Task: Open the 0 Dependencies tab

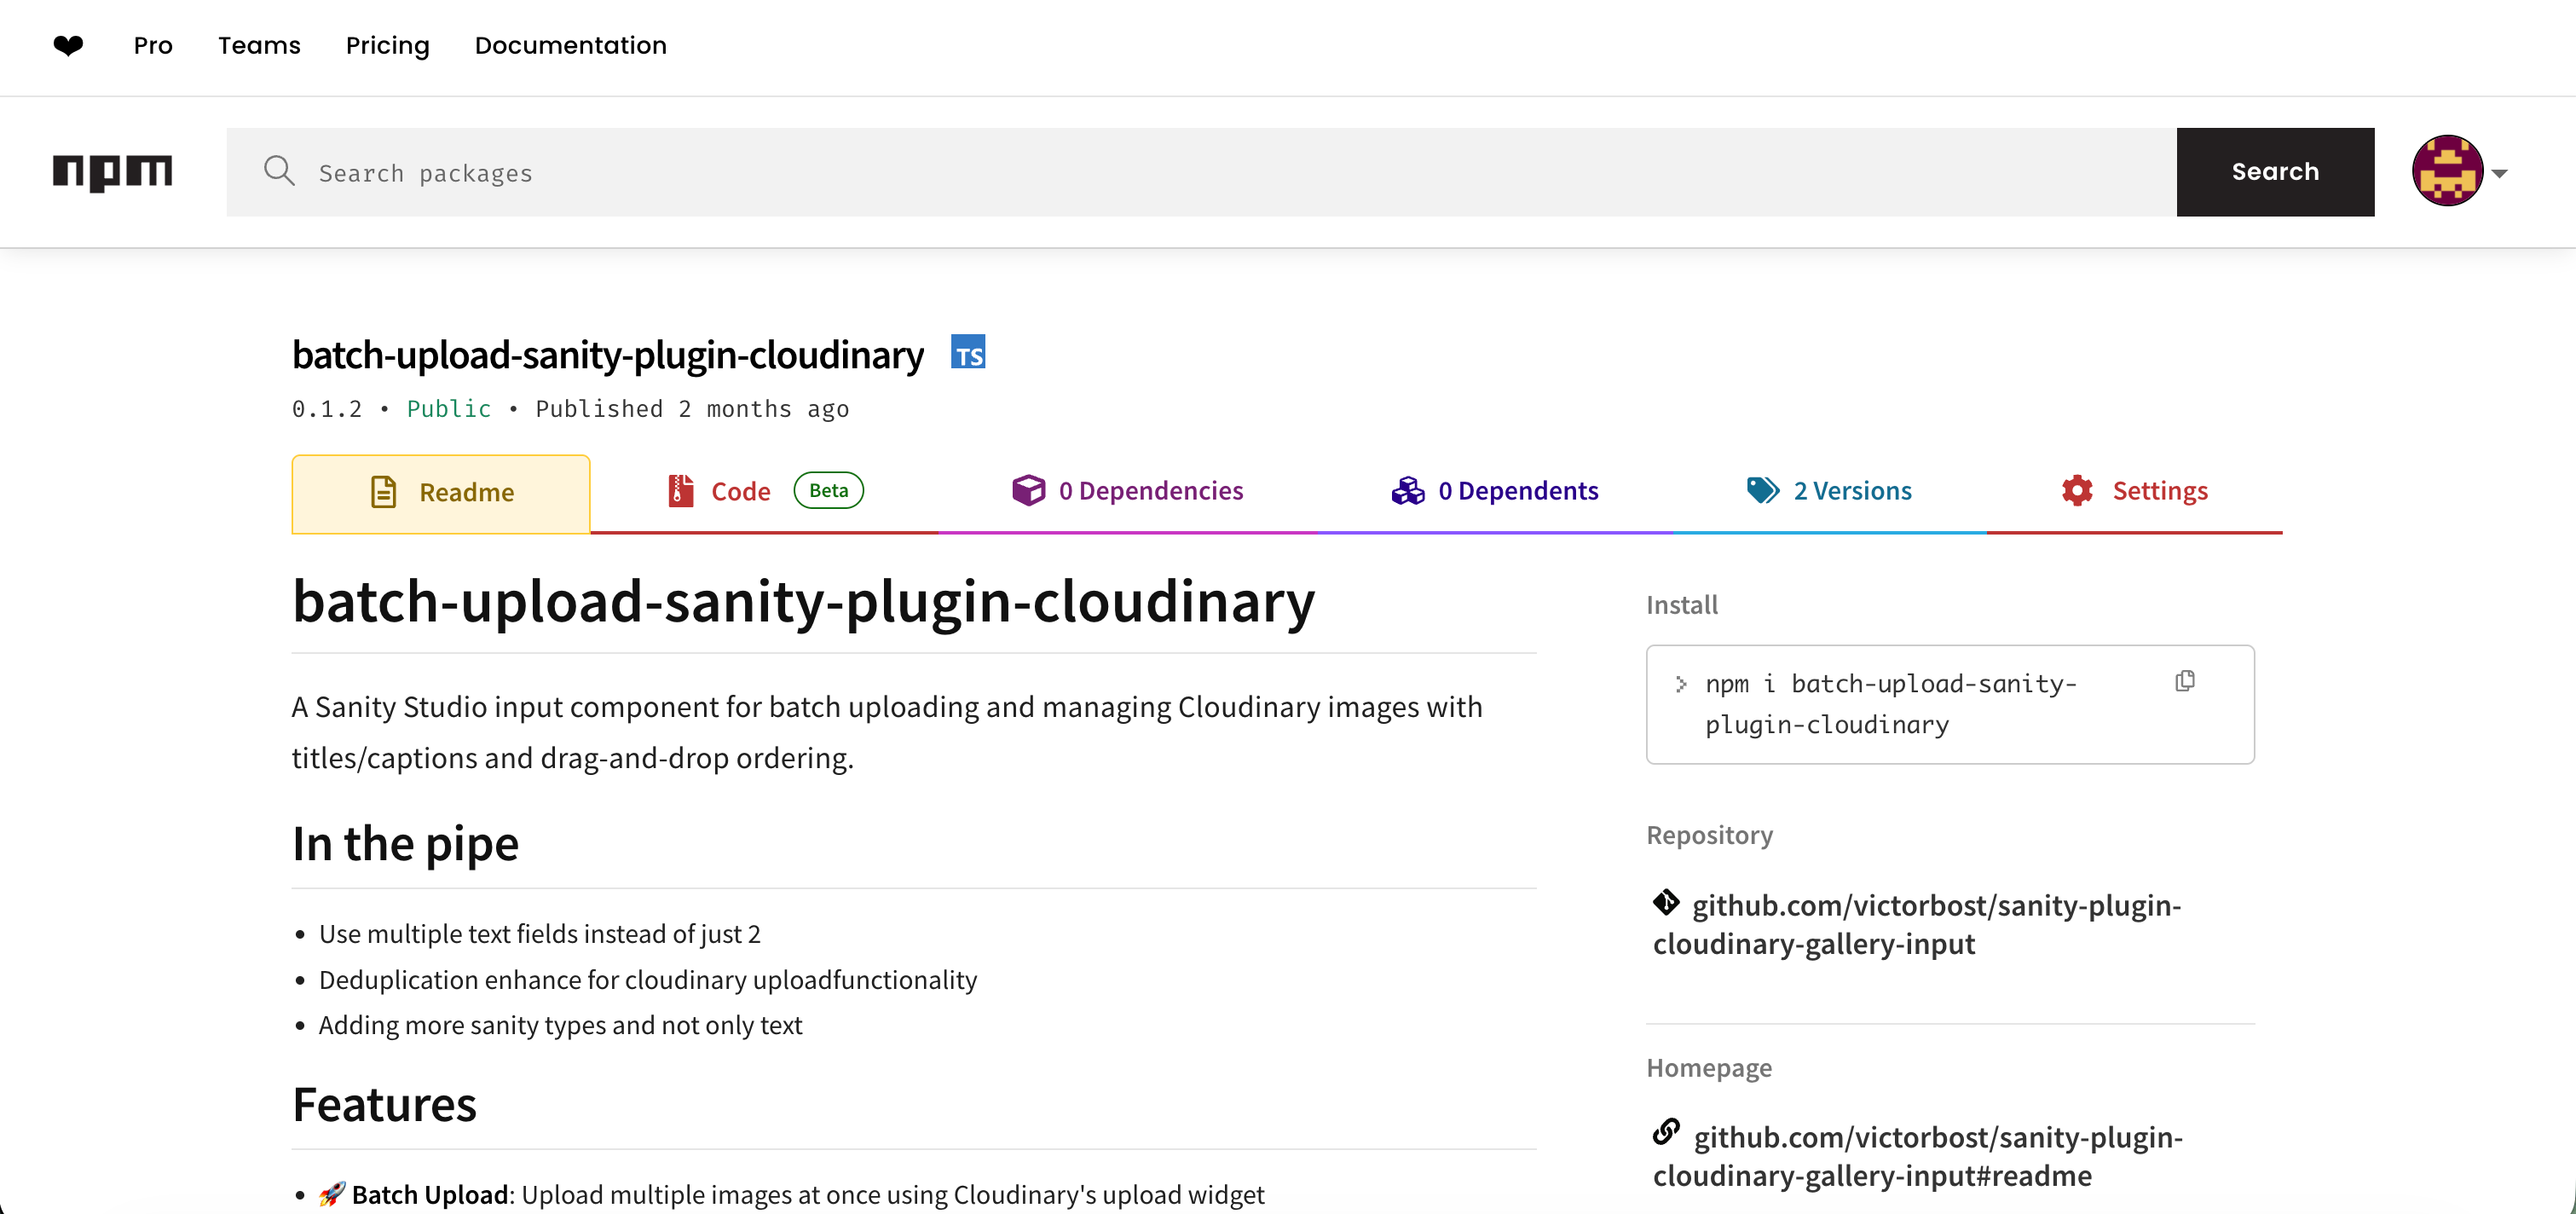Action: pos(1127,491)
